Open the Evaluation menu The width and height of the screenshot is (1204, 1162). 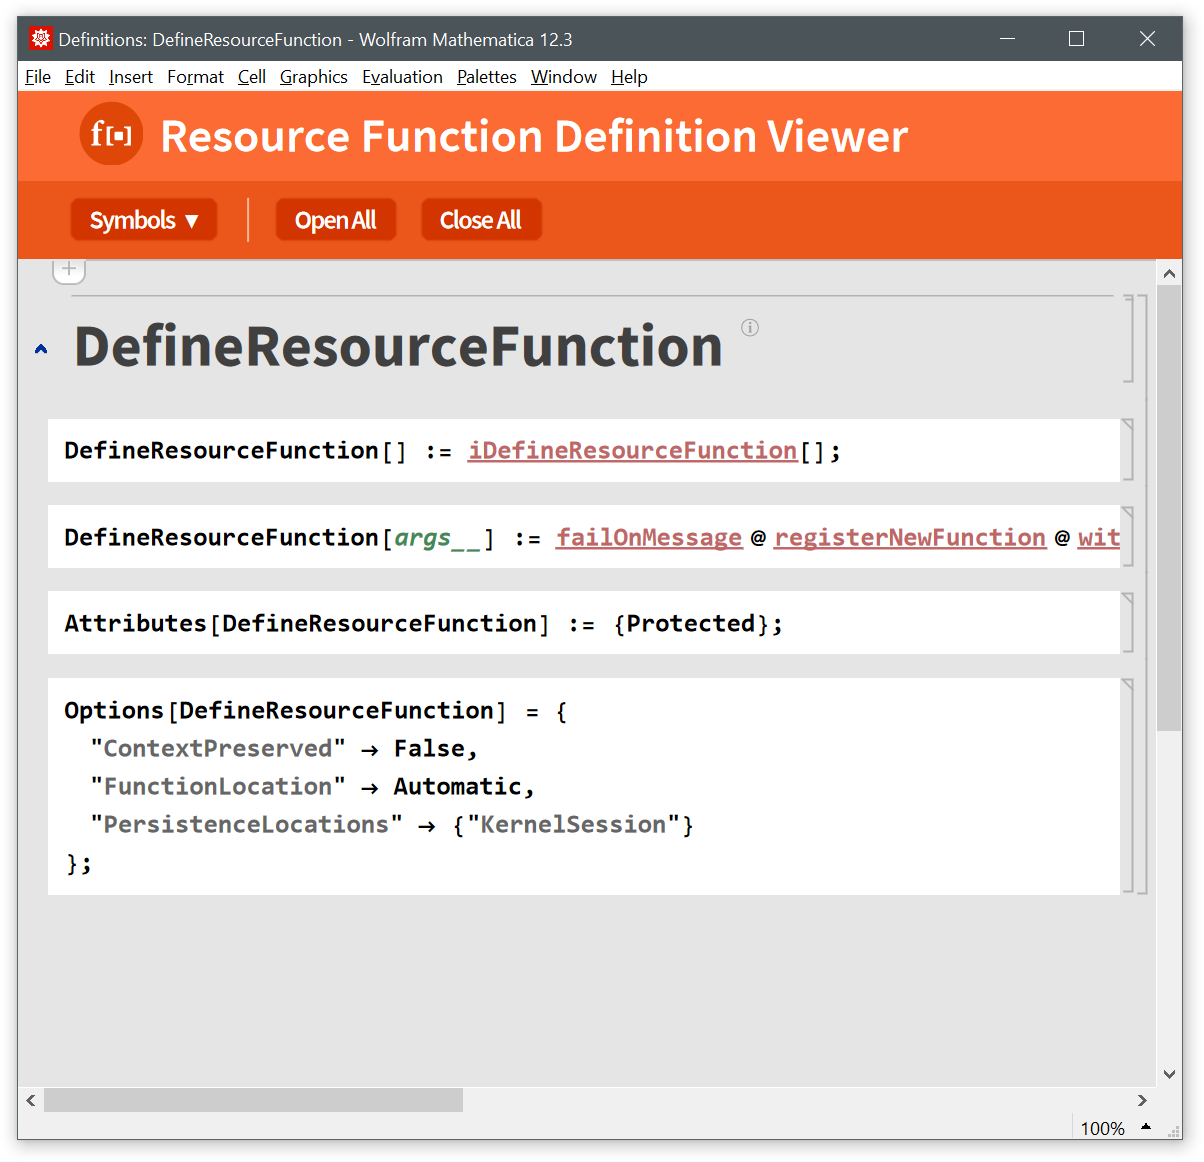point(402,77)
